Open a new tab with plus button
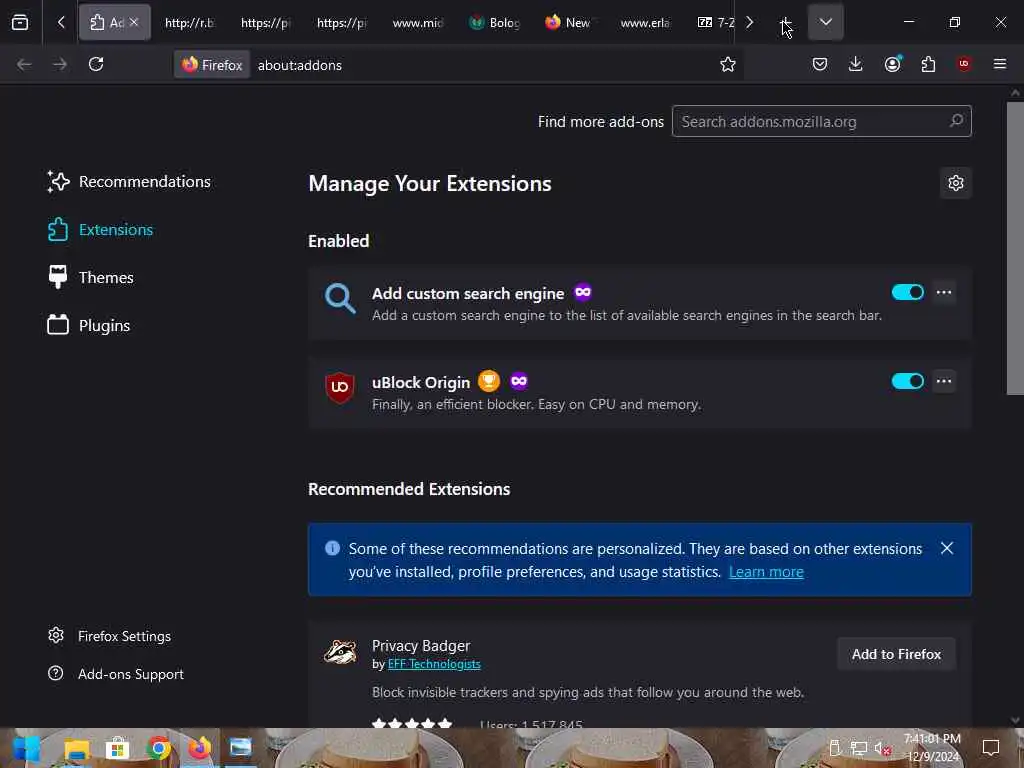This screenshot has width=1024, height=768. [786, 22]
